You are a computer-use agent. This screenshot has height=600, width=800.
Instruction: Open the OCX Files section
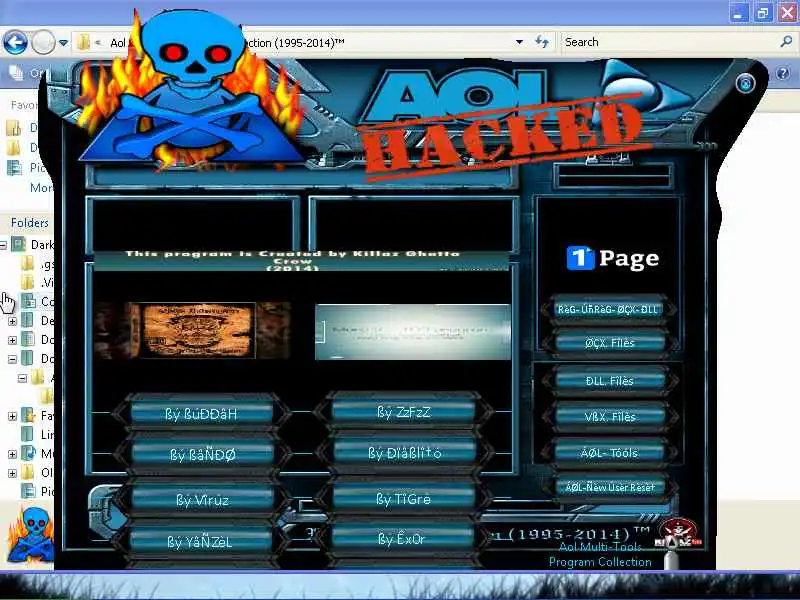pos(610,343)
